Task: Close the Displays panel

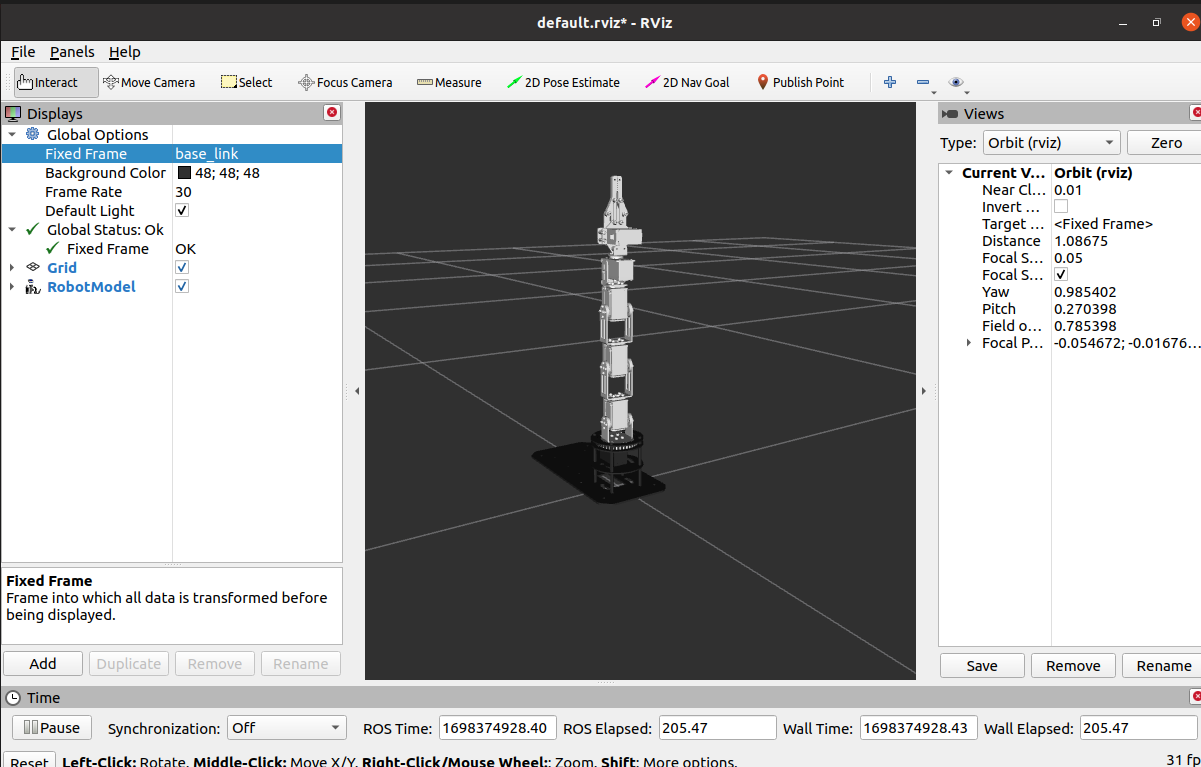Action: (332, 113)
